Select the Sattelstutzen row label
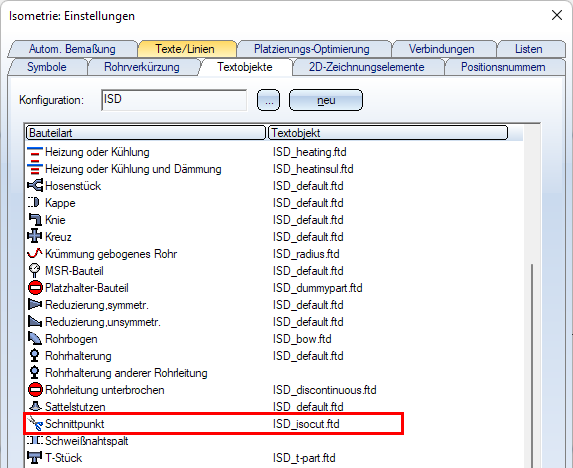The height and width of the screenshot is (468, 573). coord(75,407)
